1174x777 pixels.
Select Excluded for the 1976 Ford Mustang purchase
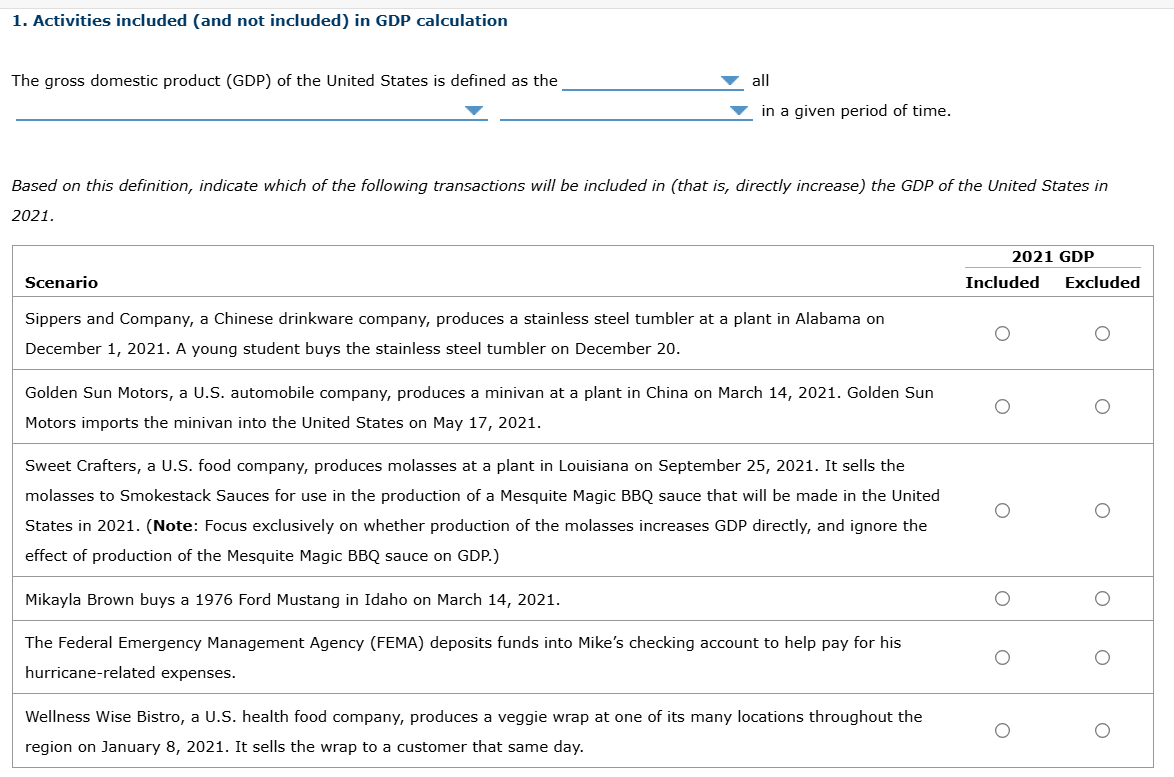[1102, 598]
